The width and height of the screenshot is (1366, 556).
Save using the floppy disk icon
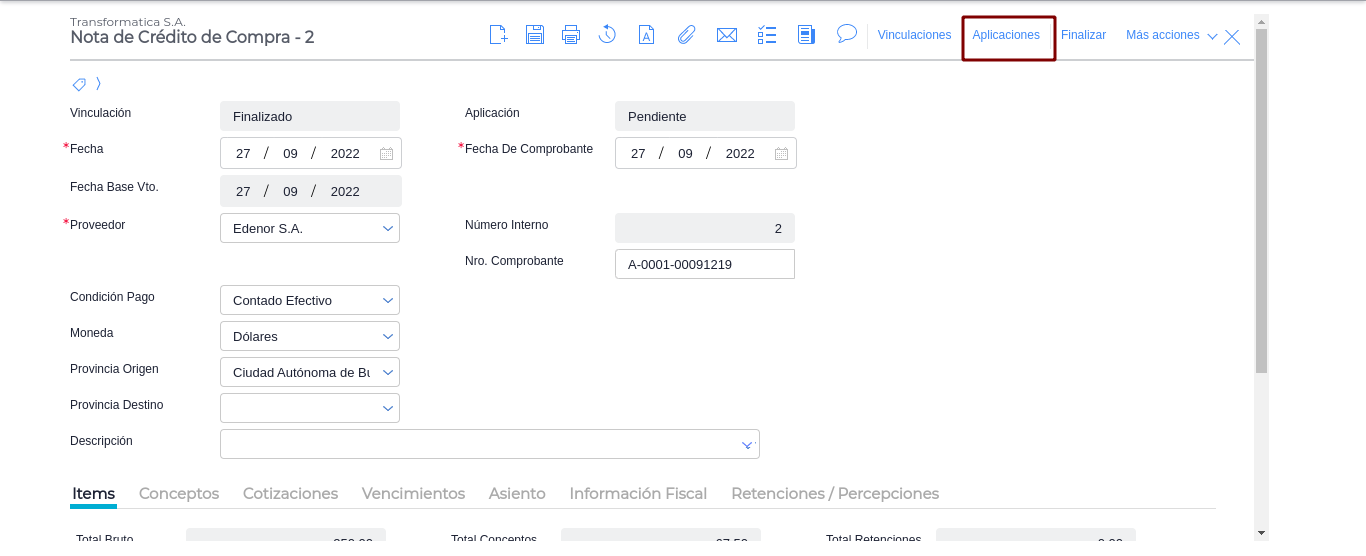click(535, 35)
